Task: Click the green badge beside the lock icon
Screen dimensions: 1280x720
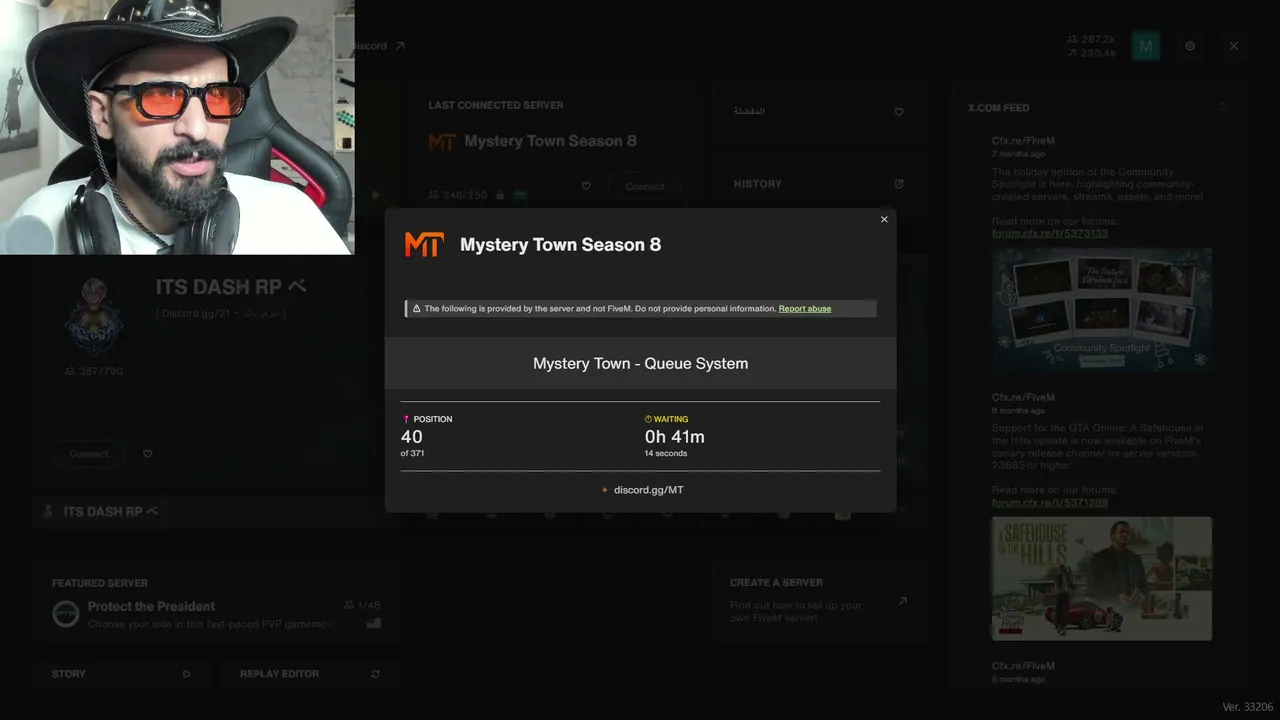Action: 520,195
